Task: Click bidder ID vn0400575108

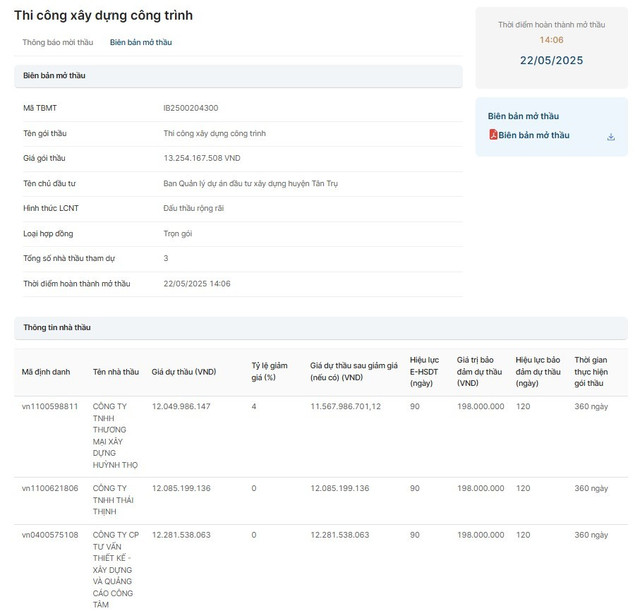Action: (x=50, y=535)
